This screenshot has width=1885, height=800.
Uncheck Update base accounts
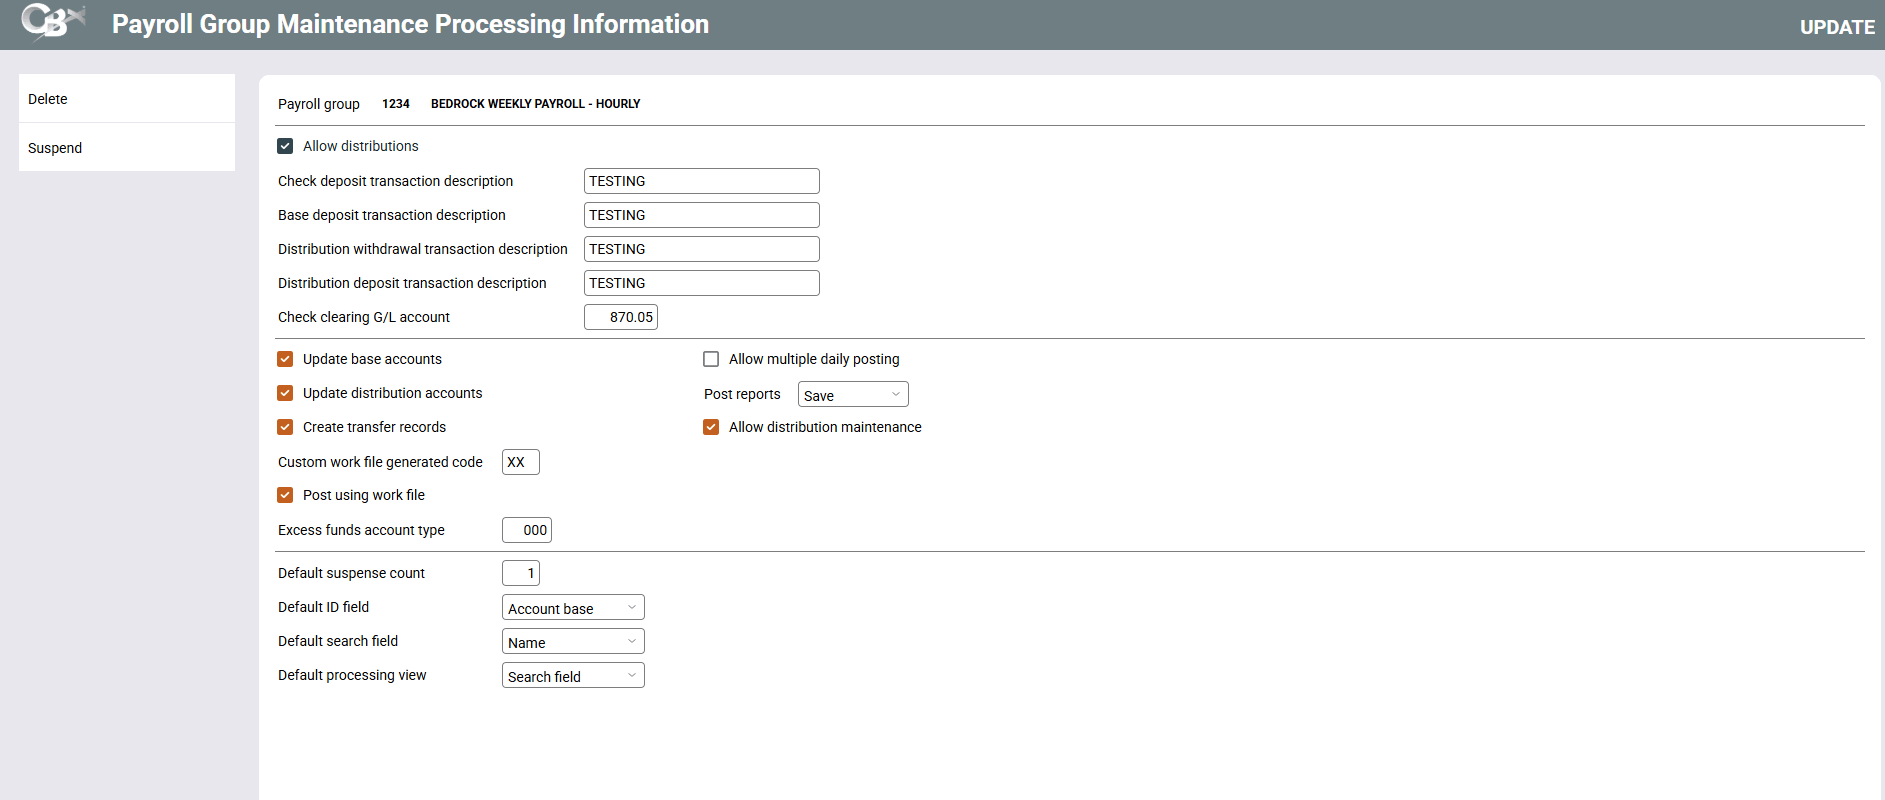point(285,359)
